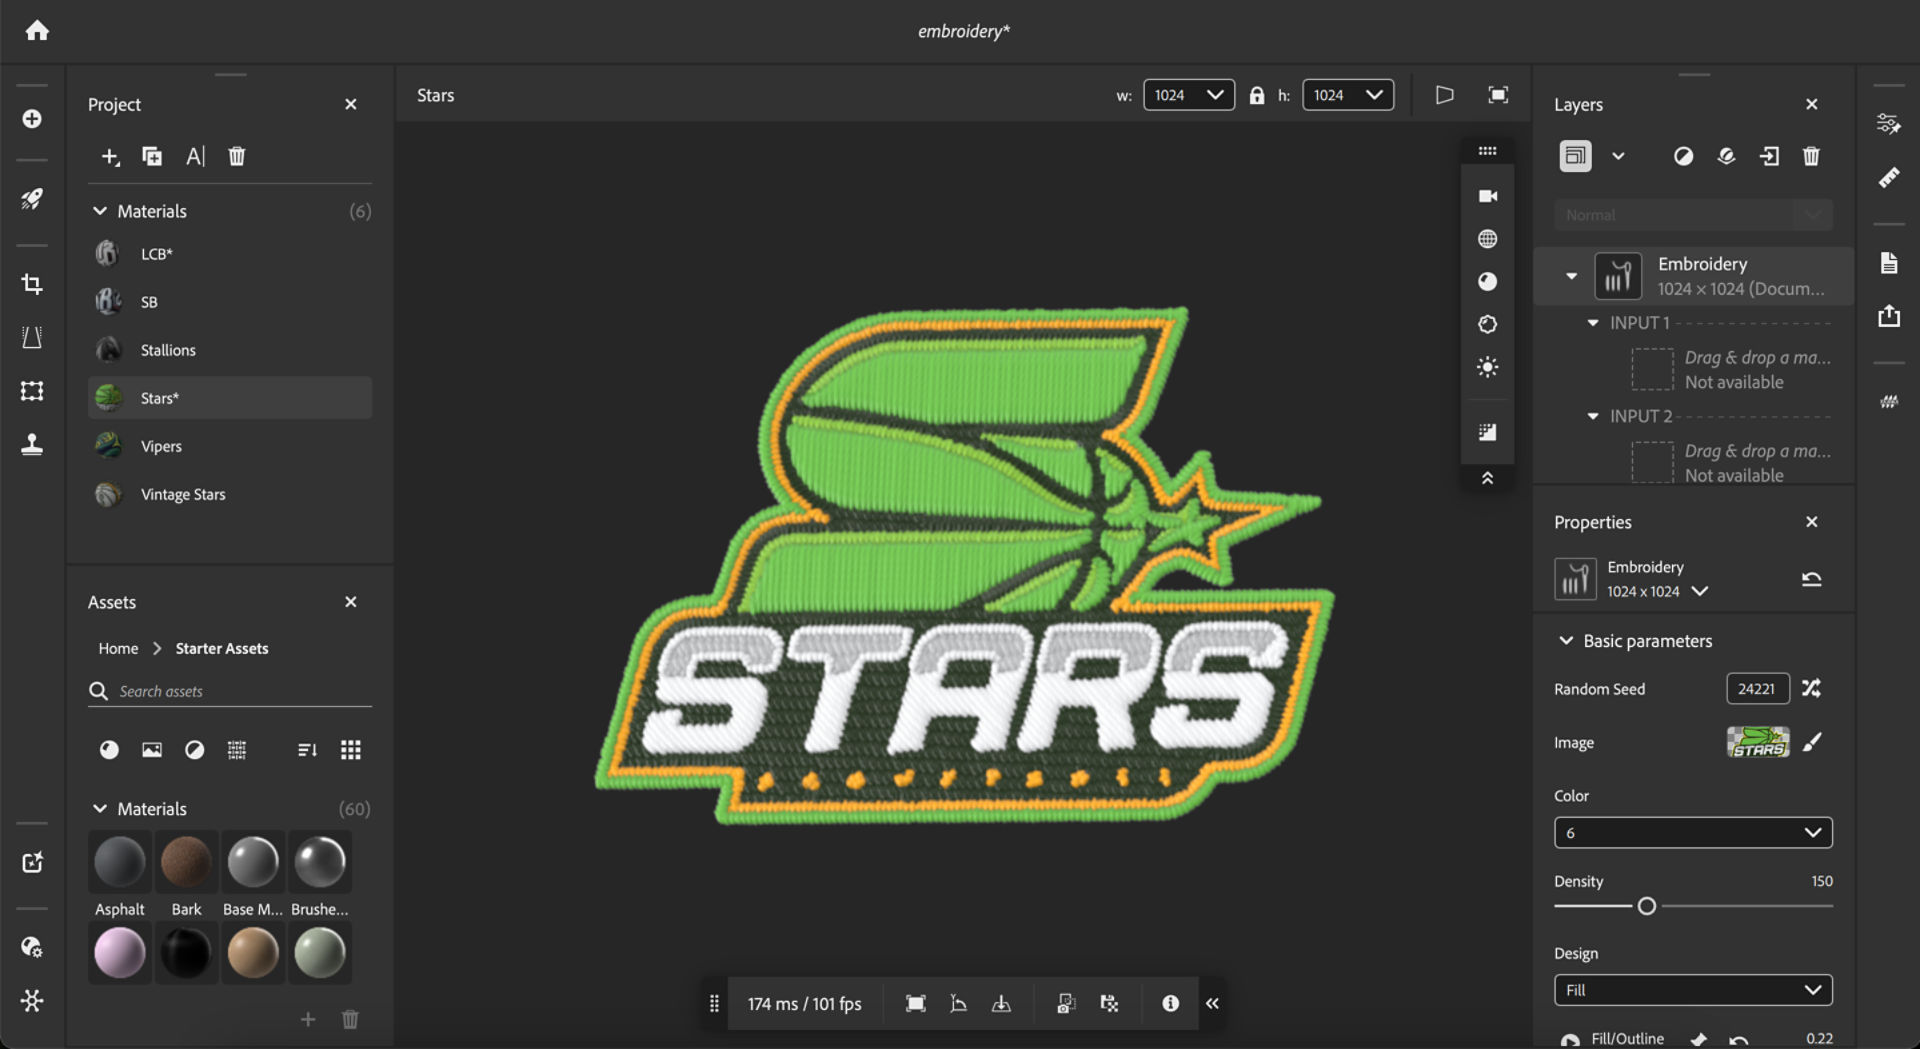Toggle the grid view icon in Assets panel
The image size is (1920, 1049).
(x=351, y=750)
